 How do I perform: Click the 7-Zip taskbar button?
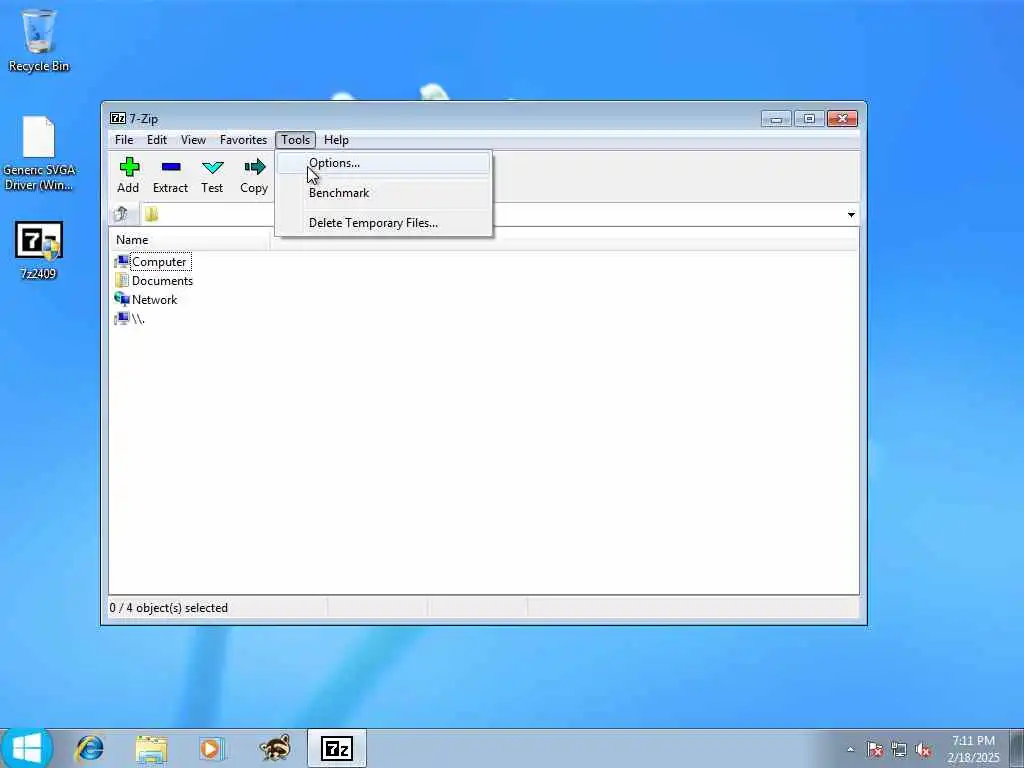(x=337, y=748)
